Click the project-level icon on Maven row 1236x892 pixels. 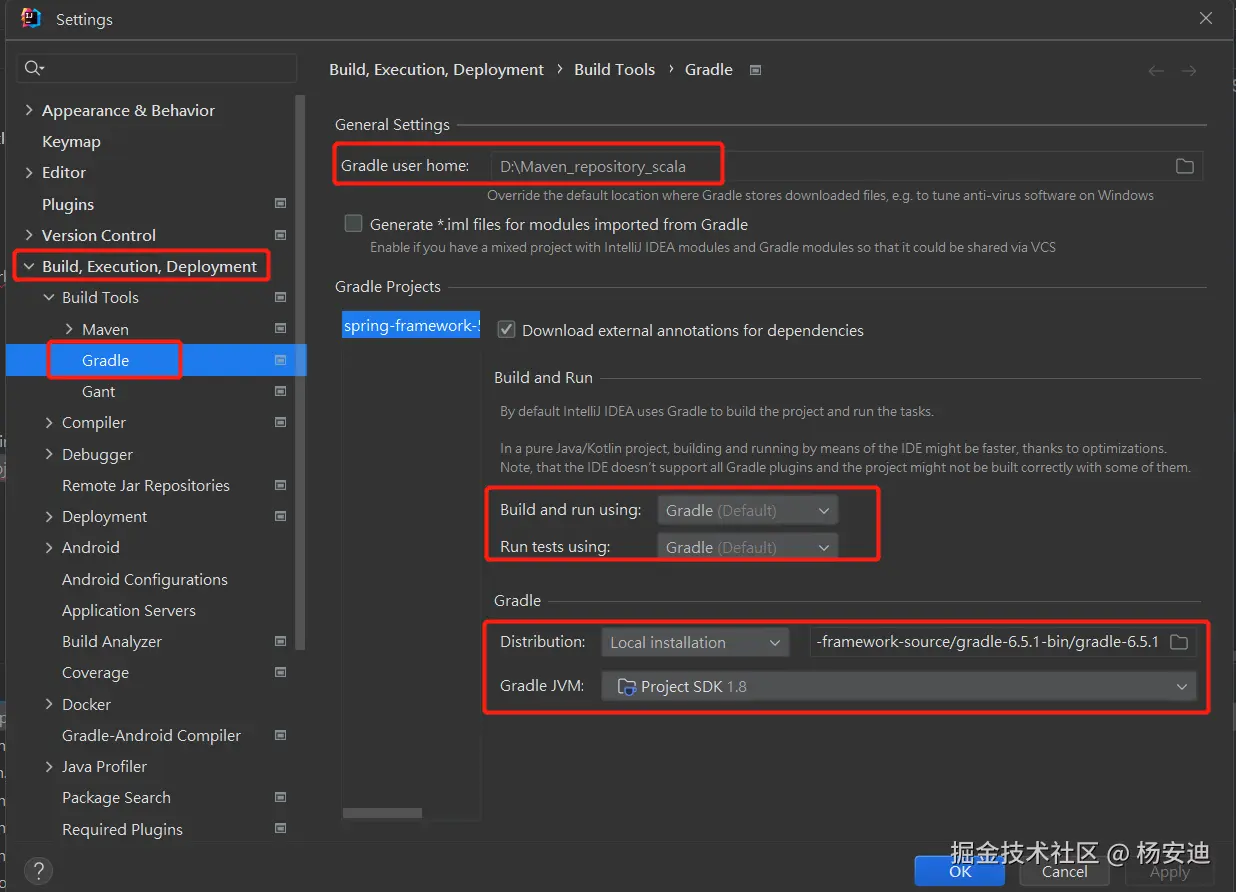pyautogui.click(x=281, y=329)
